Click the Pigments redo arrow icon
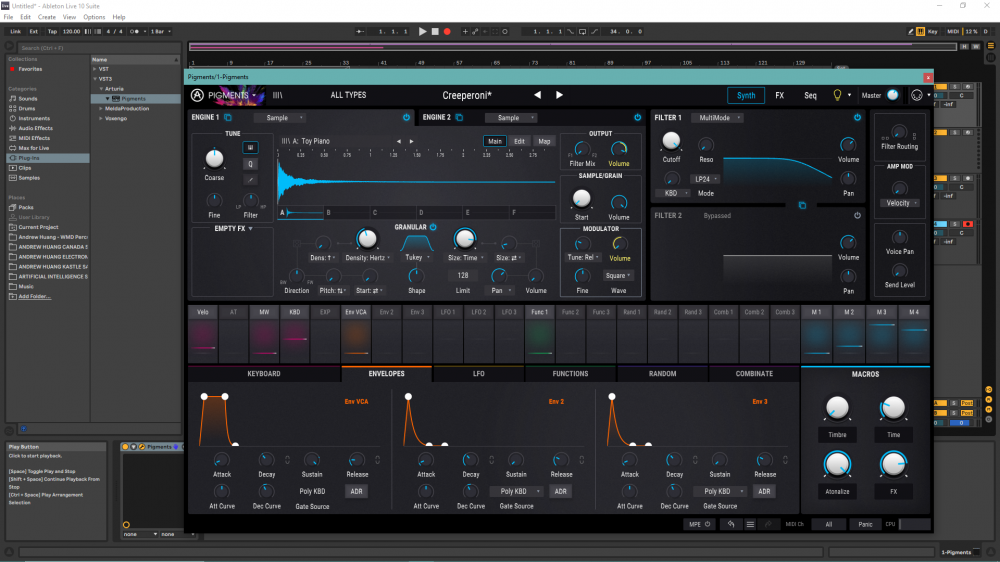1000x562 pixels. point(768,524)
